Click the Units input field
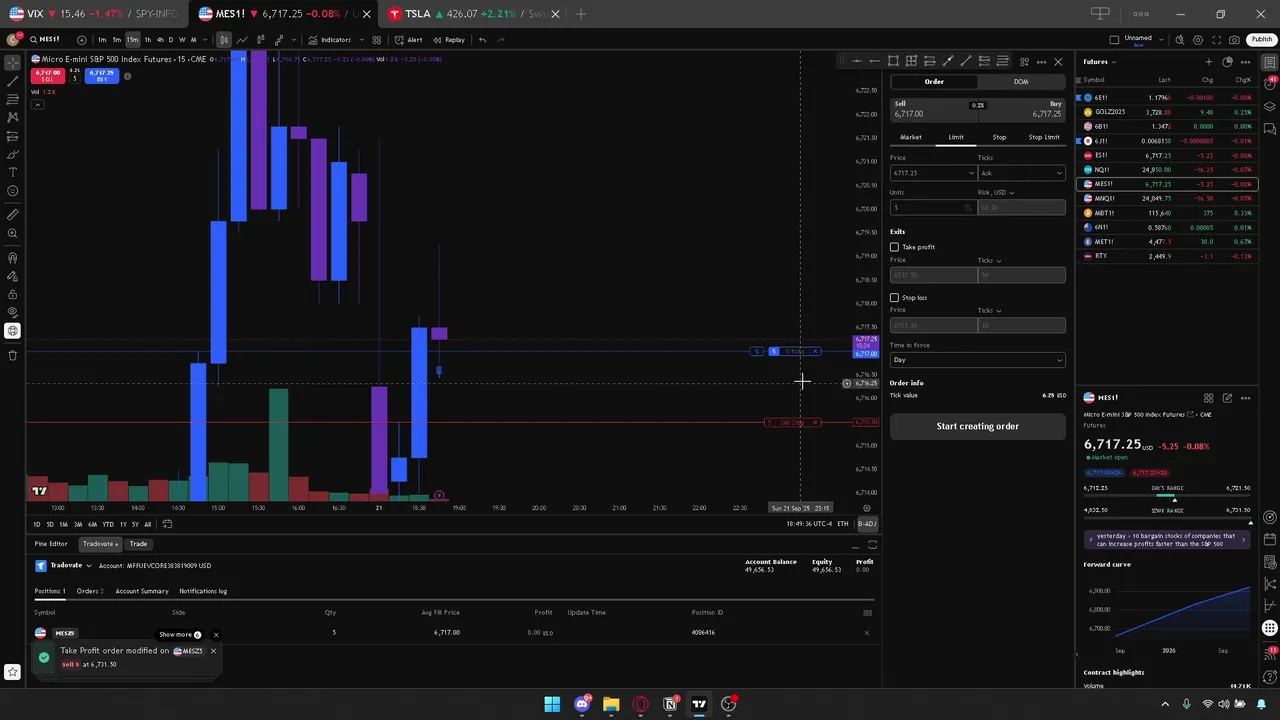 tap(932, 207)
